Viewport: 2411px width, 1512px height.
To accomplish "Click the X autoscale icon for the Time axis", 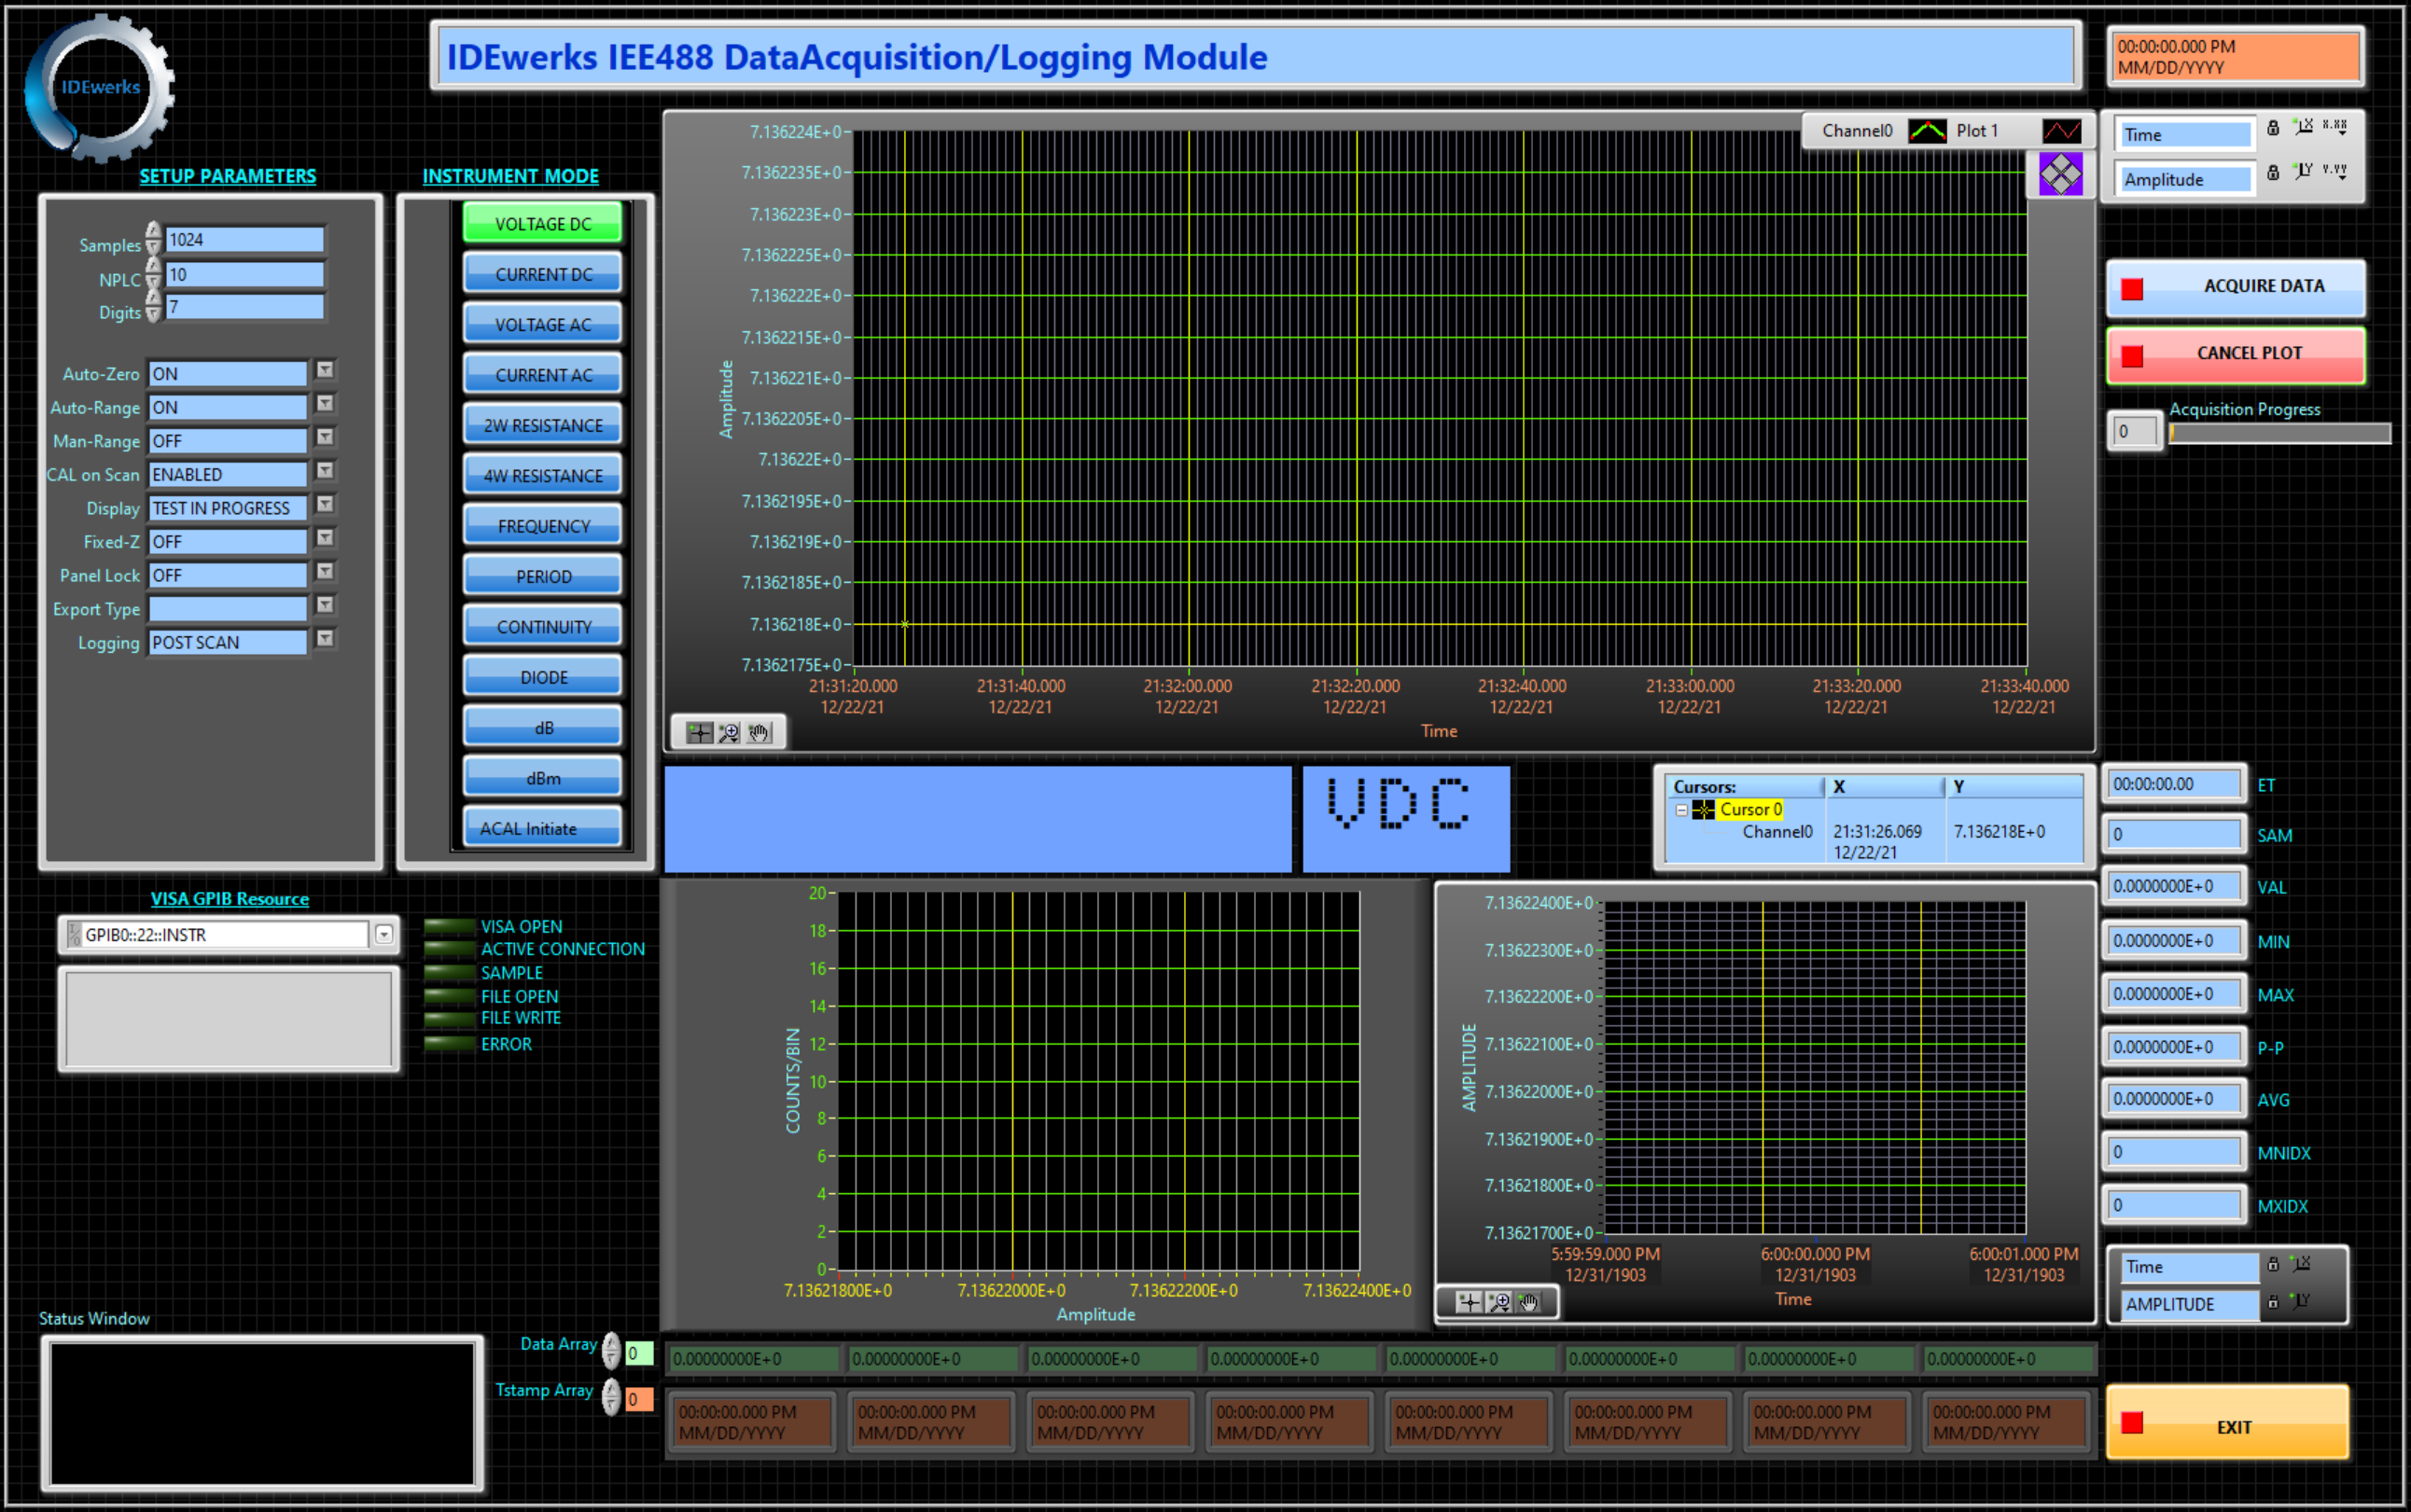I will coord(2306,126).
